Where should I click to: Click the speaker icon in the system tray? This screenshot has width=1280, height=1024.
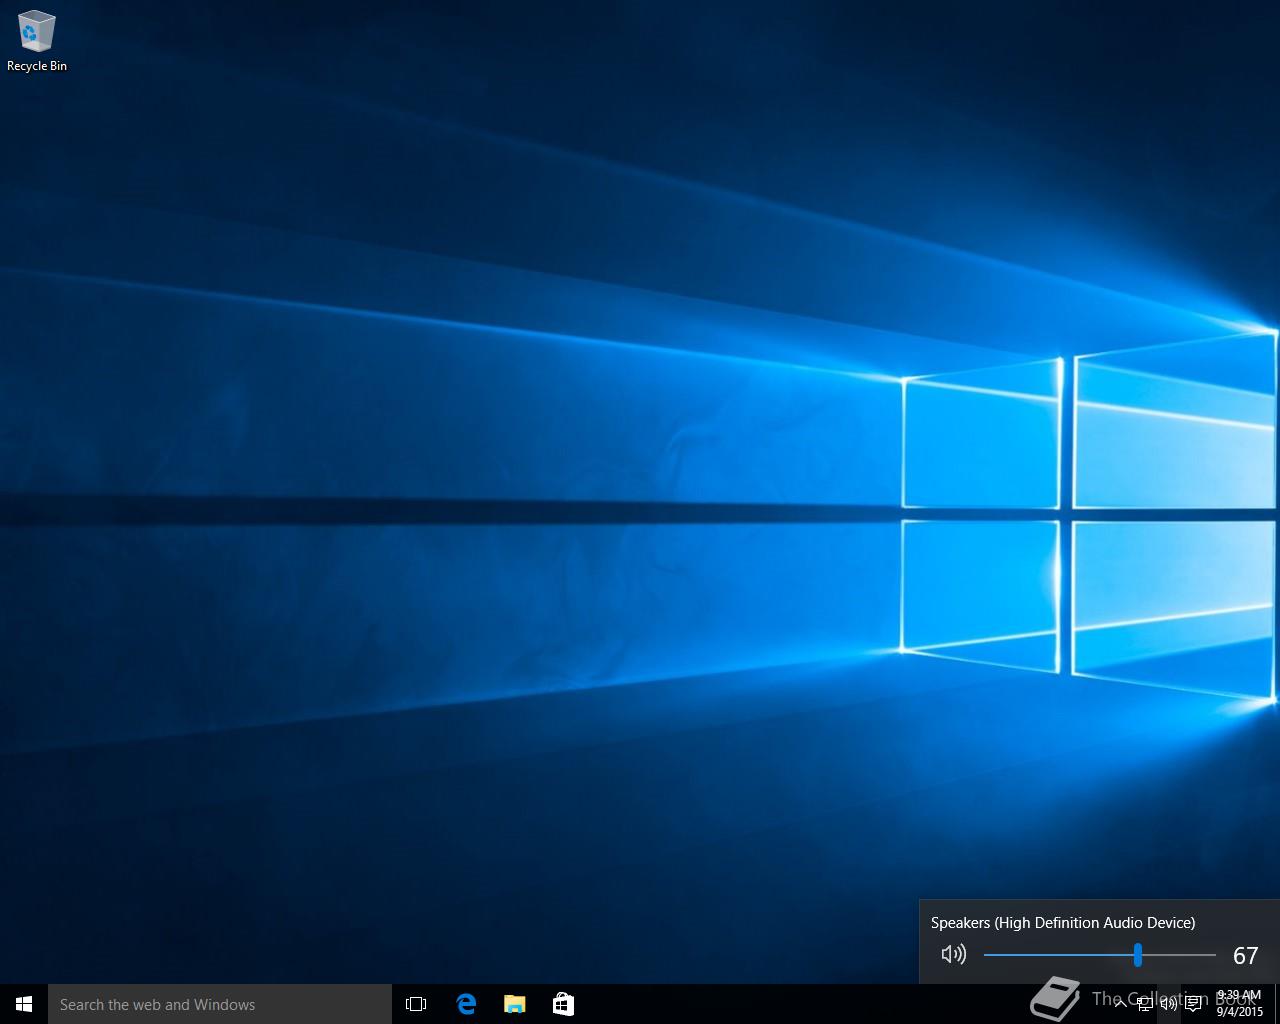click(1169, 1004)
